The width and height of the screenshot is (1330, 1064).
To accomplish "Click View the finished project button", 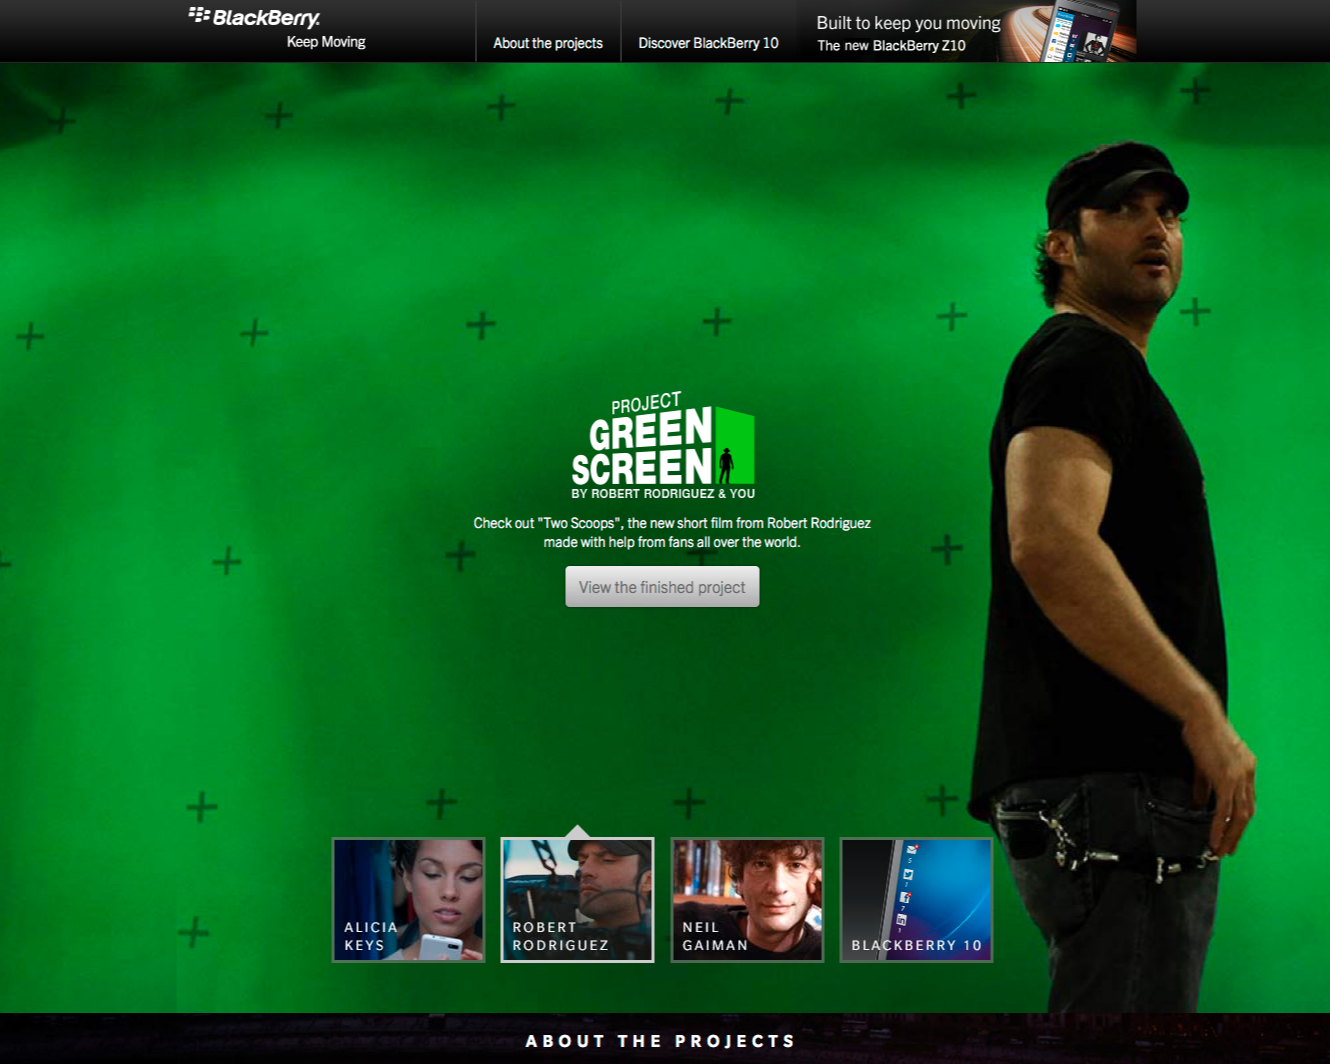I will point(662,587).
